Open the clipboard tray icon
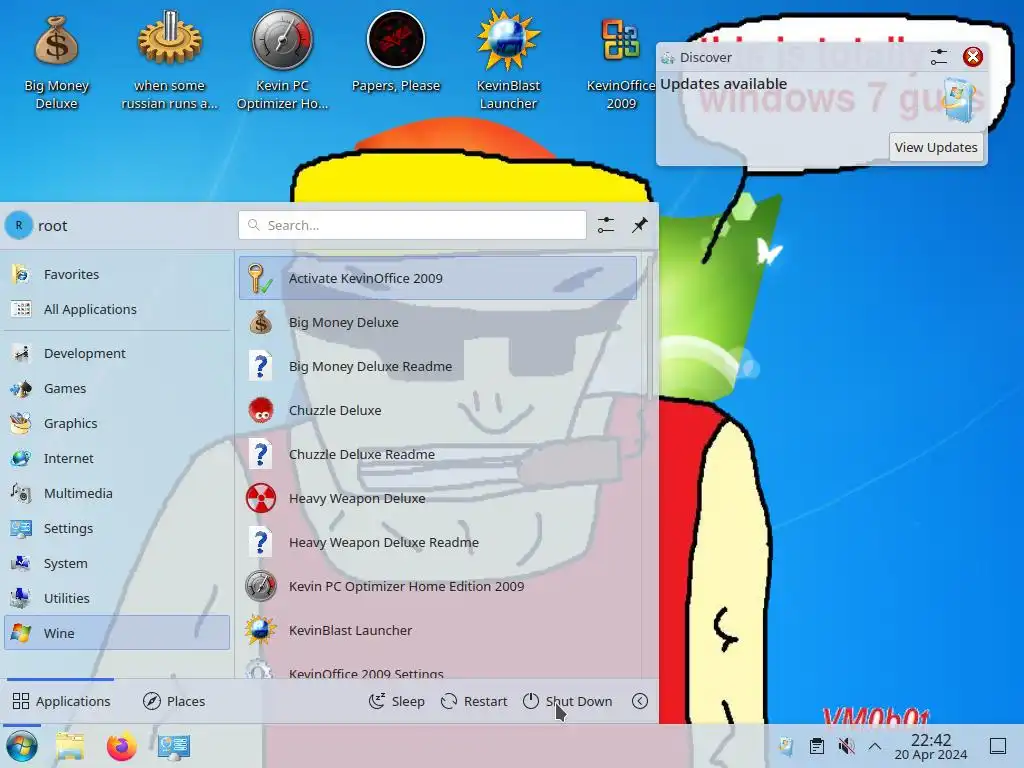1024x768 pixels. [x=816, y=746]
